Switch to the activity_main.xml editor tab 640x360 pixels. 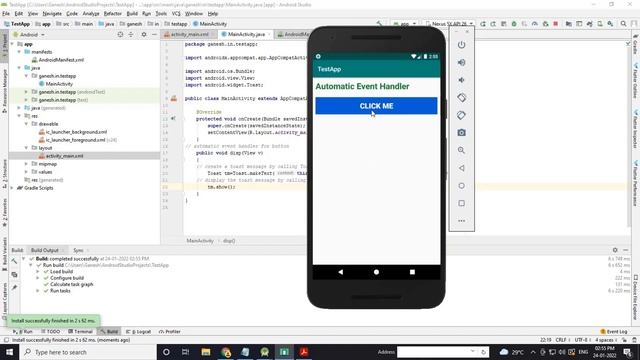pos(189,34)
